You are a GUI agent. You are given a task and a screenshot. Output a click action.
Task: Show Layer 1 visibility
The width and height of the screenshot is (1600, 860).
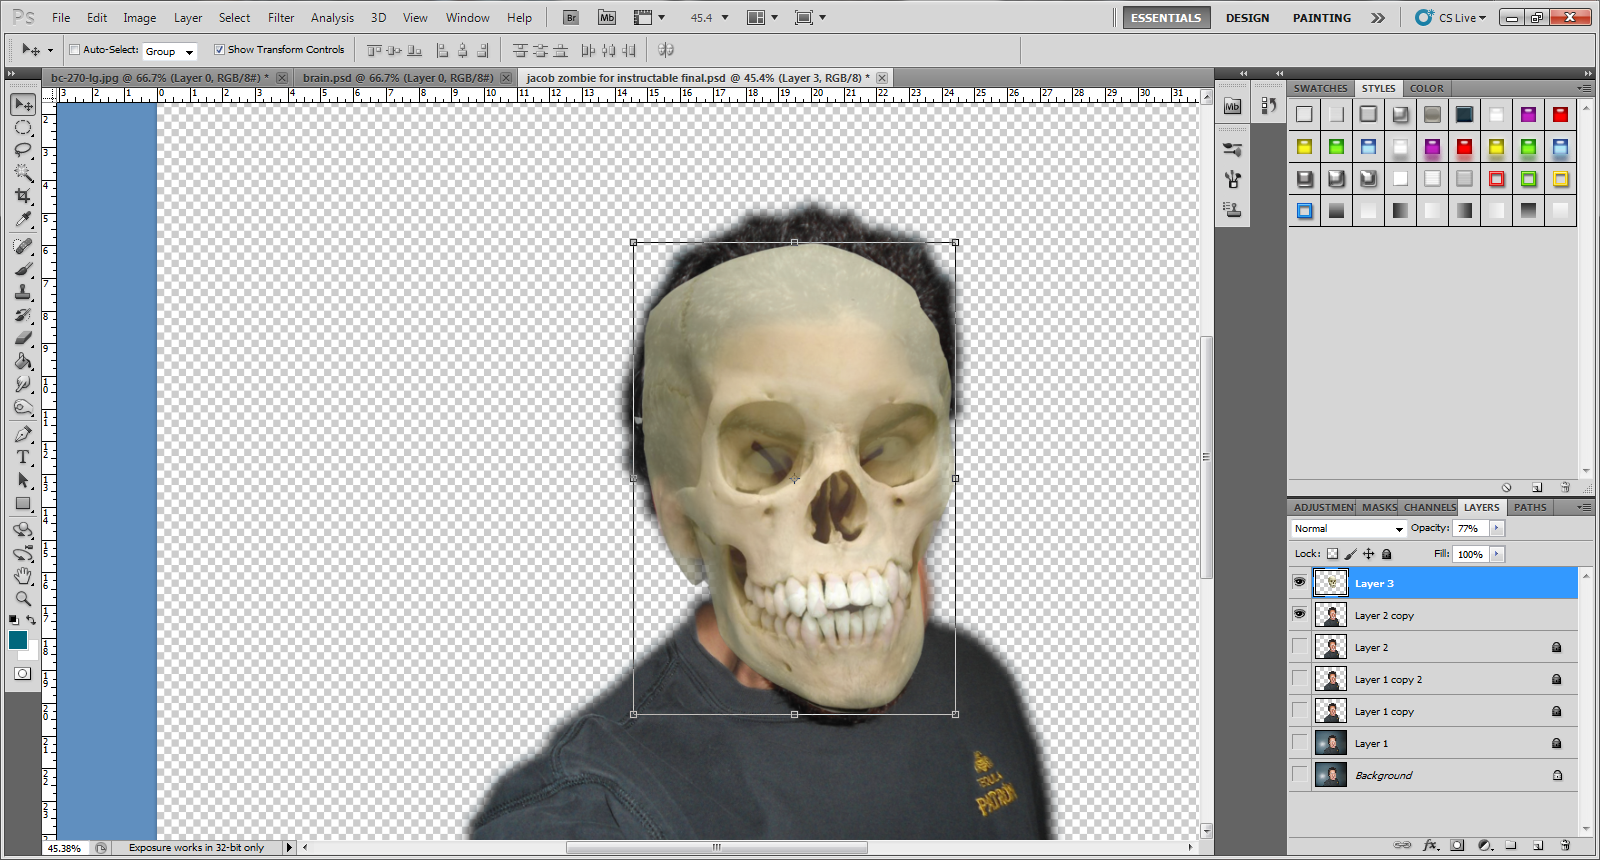[x=1299, y=742]
